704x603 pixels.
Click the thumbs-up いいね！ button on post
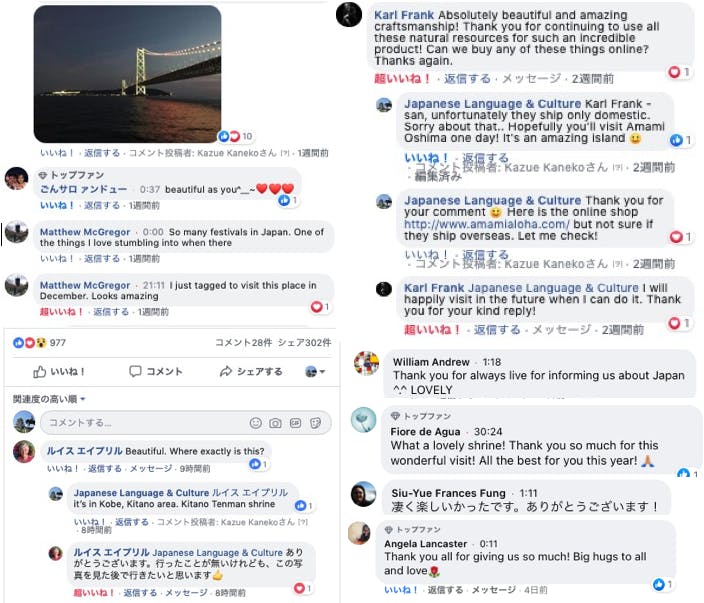59,372
